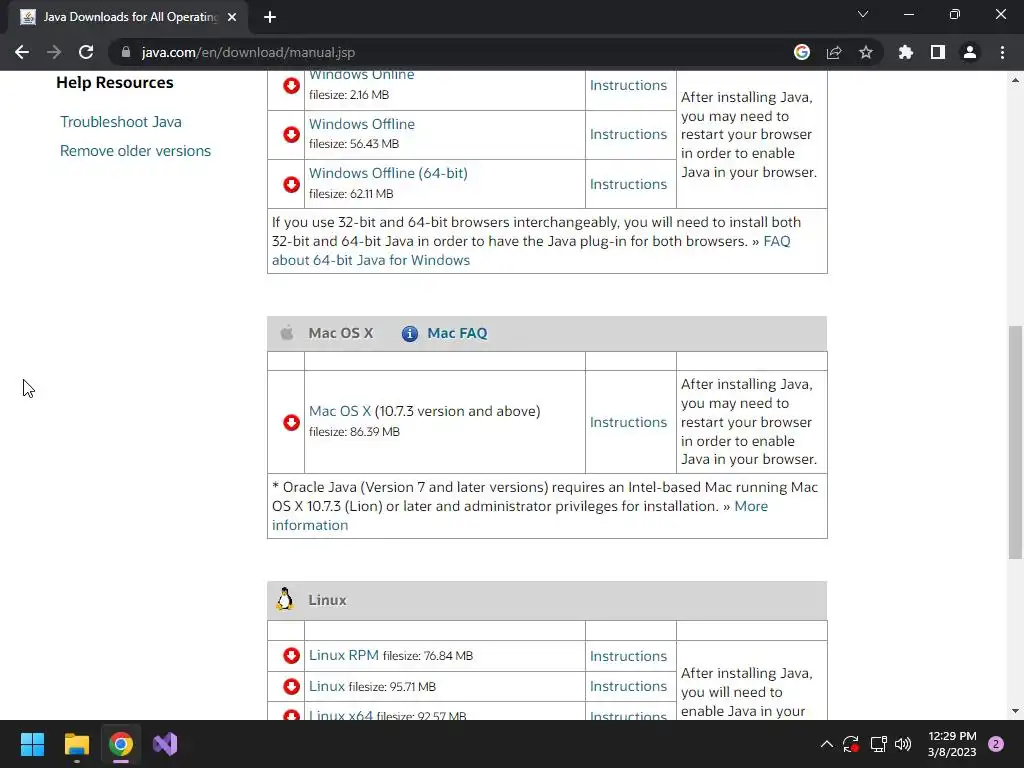Share this page using the share icon
Screen dimensions: 1024x768
834,52
